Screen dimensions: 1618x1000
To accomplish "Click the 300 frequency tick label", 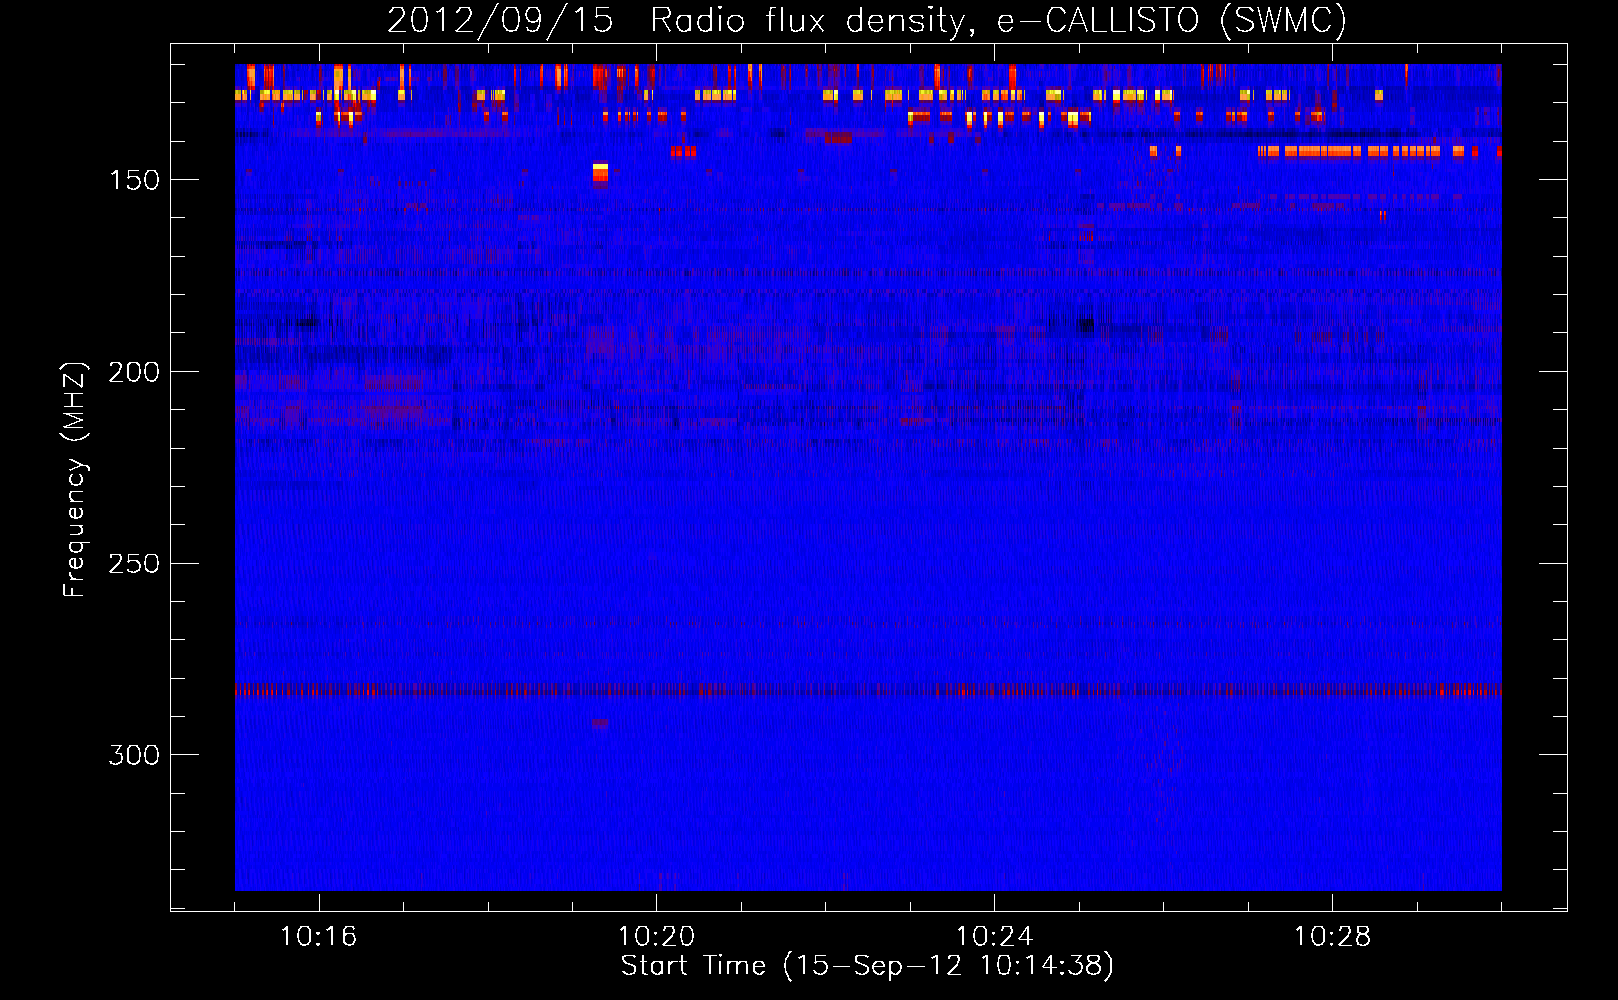I will [x=134, y=755].
